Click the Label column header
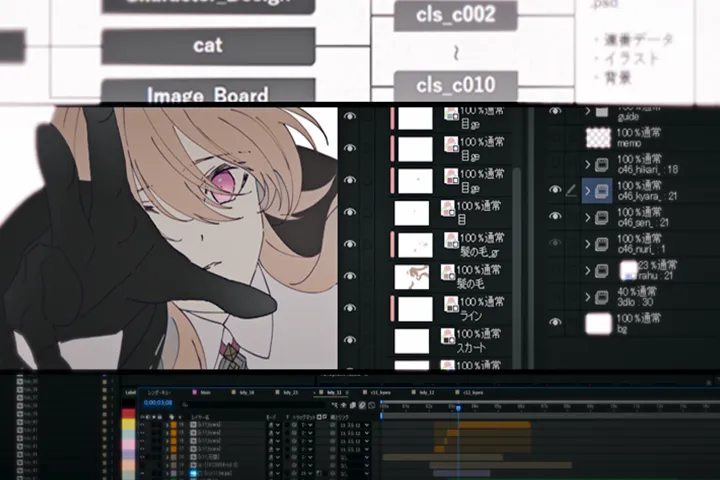 tap(131, 393)
